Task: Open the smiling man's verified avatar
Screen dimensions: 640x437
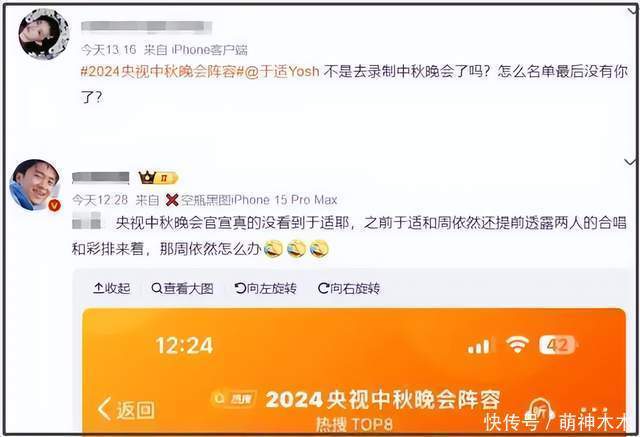Action: click(35, 185)
